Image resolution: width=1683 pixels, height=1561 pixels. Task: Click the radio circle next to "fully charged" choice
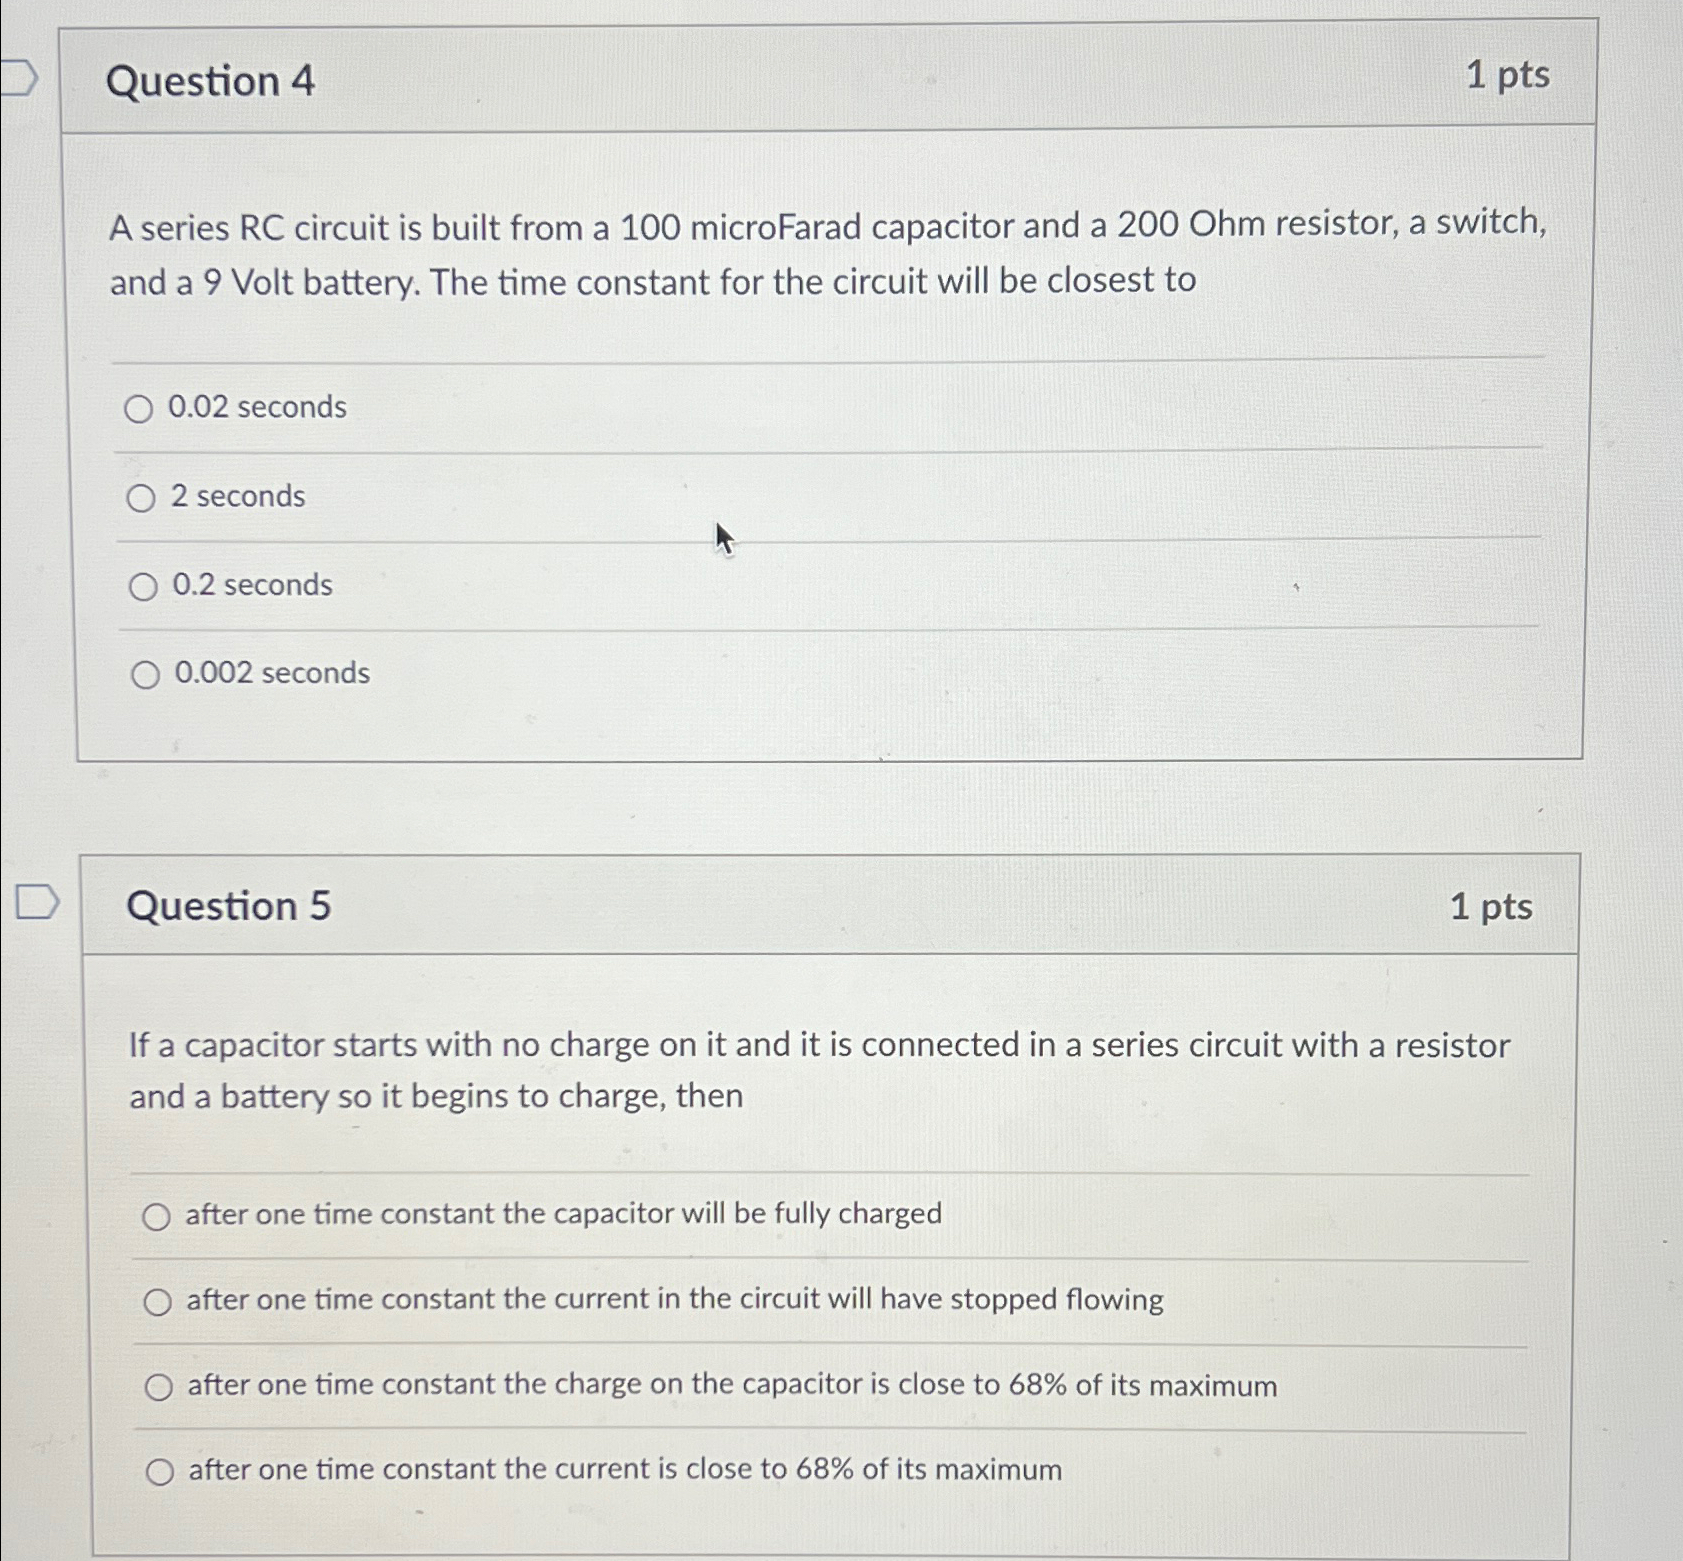pyautogui.click(x=157, y=1216)
